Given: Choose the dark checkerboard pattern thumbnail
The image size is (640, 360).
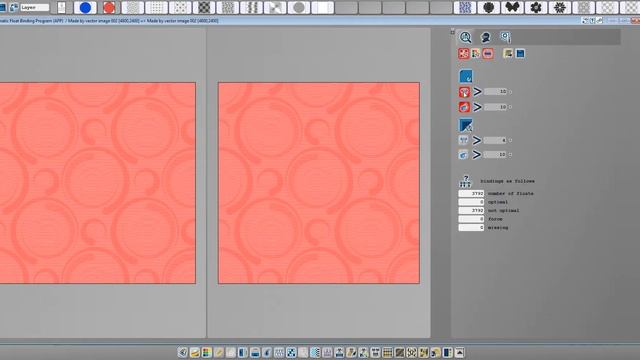Looking at the screenshot, I should (204, 7).
